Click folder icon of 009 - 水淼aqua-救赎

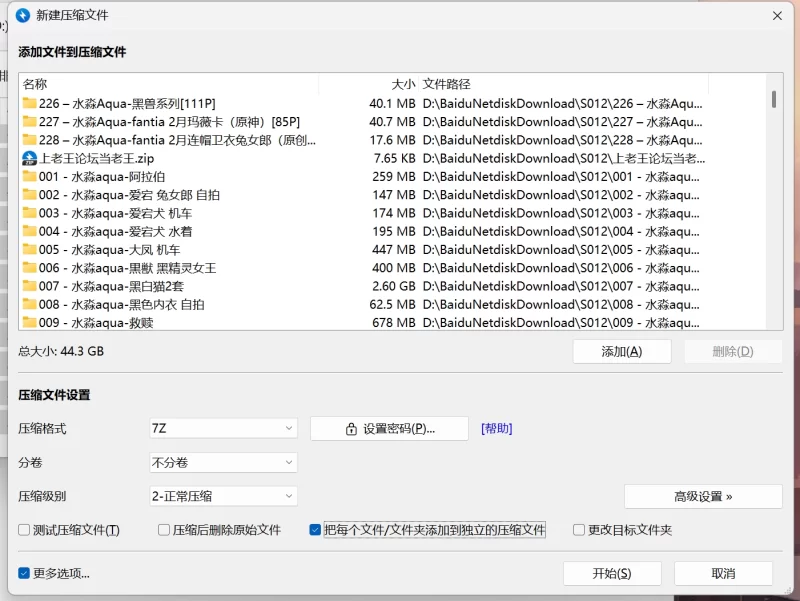pos(30,323)
